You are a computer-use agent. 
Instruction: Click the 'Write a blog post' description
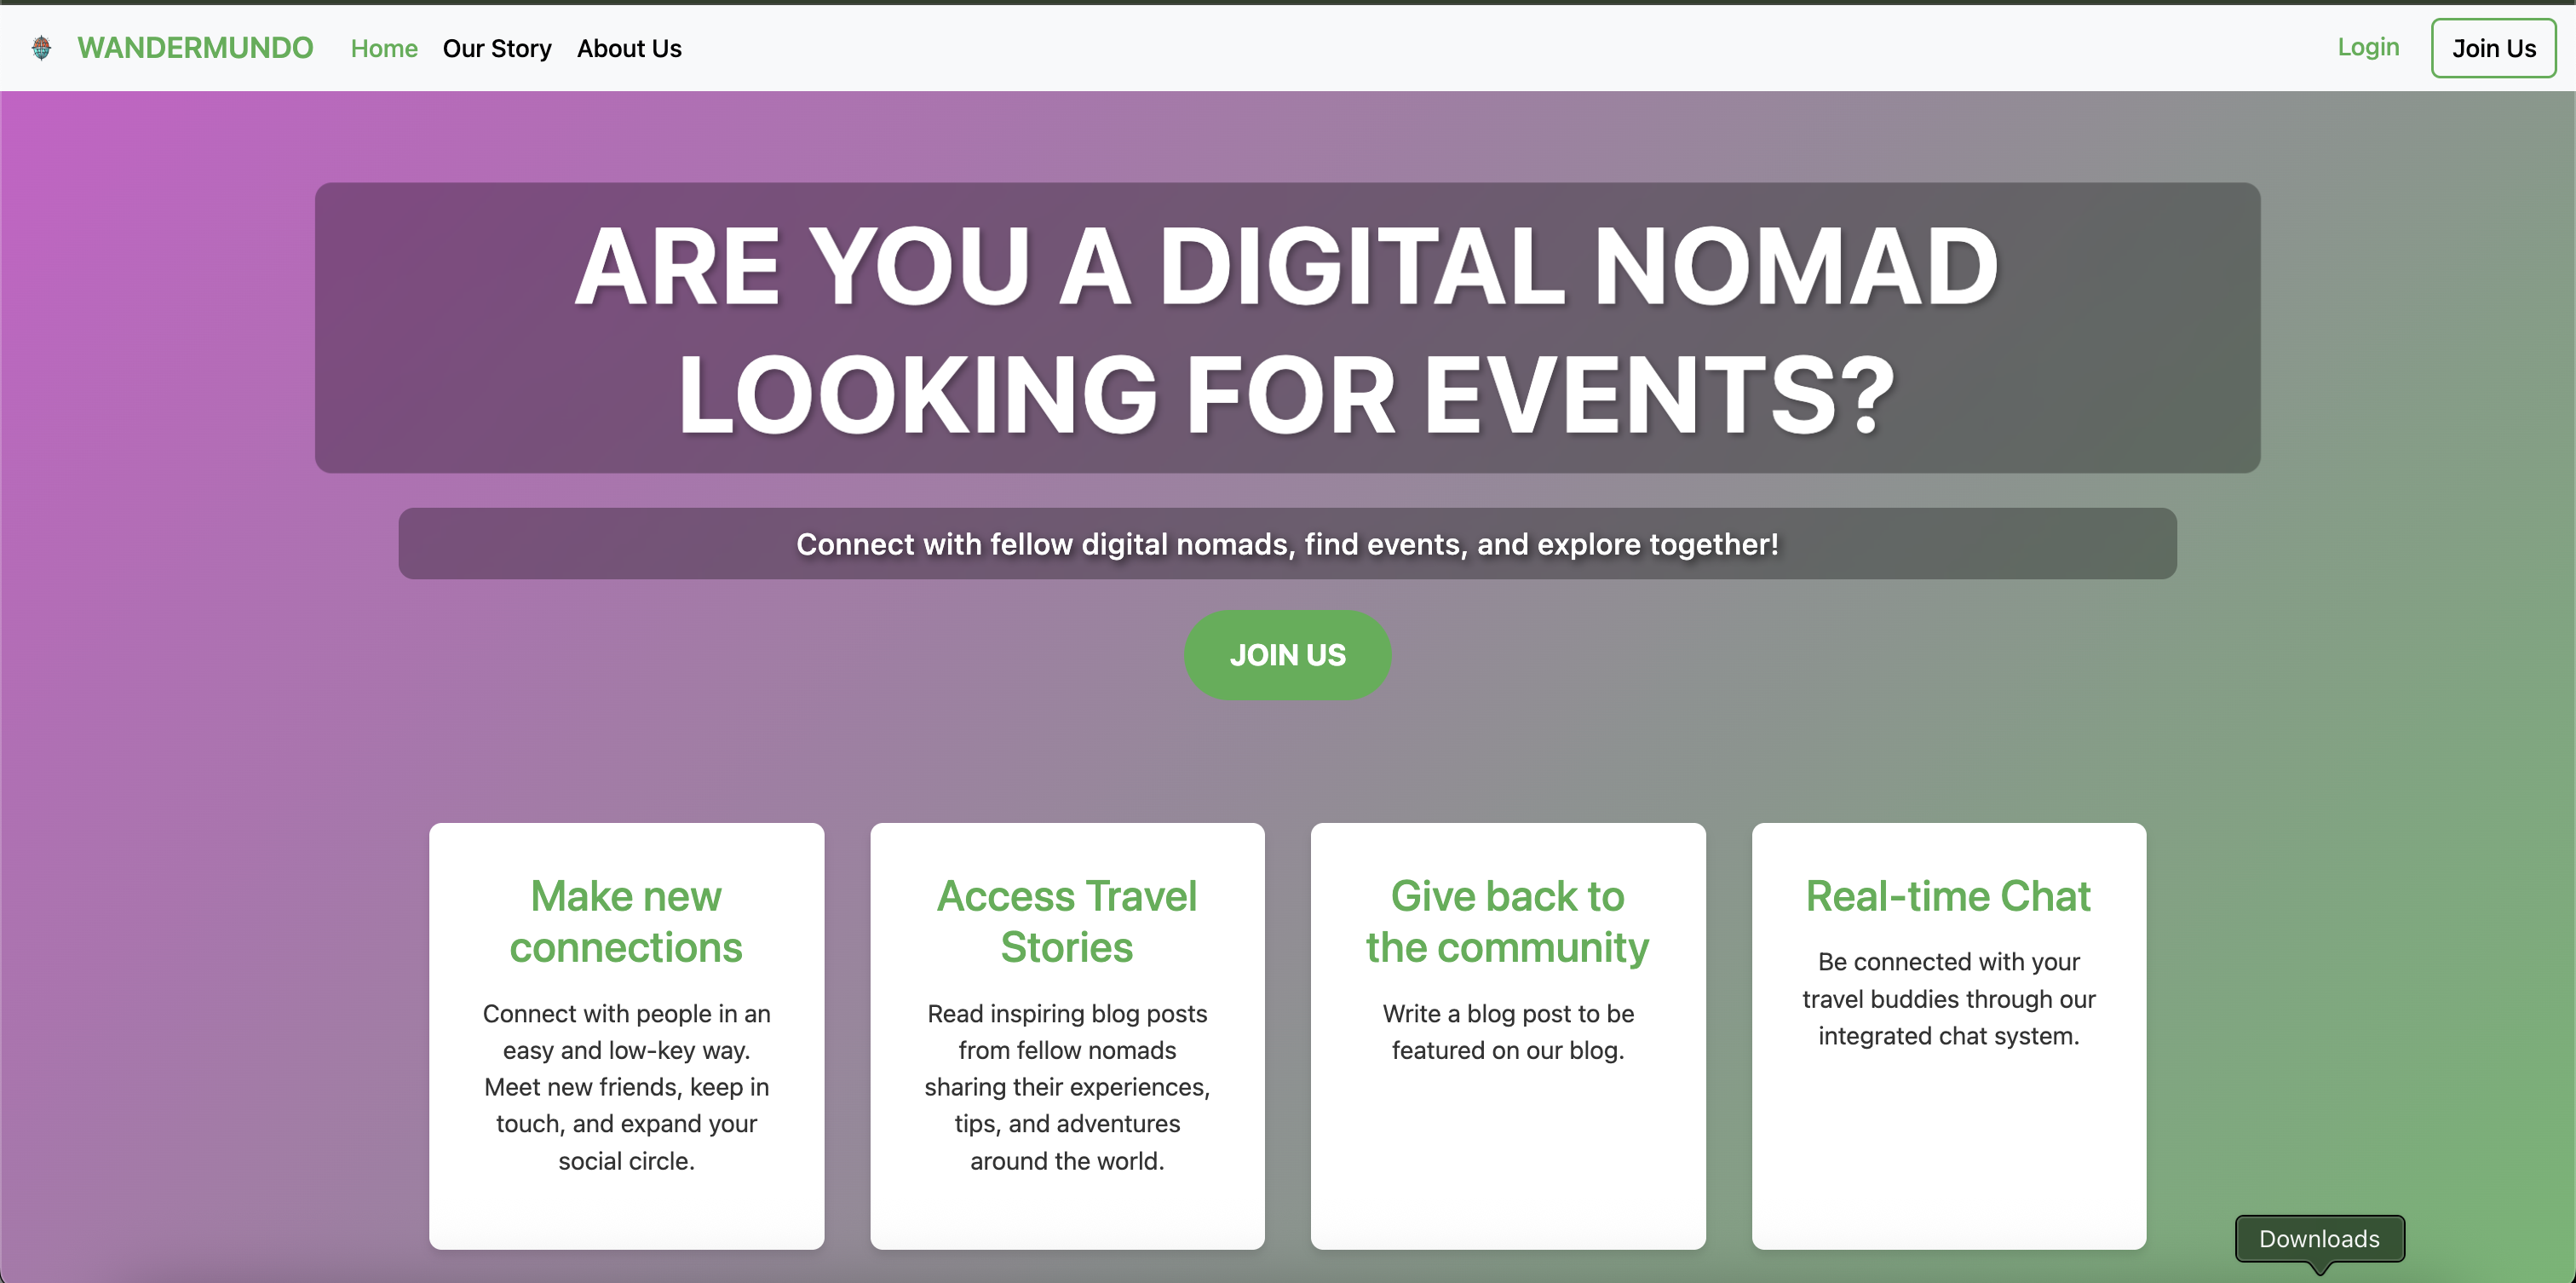pos(1507,1031)
